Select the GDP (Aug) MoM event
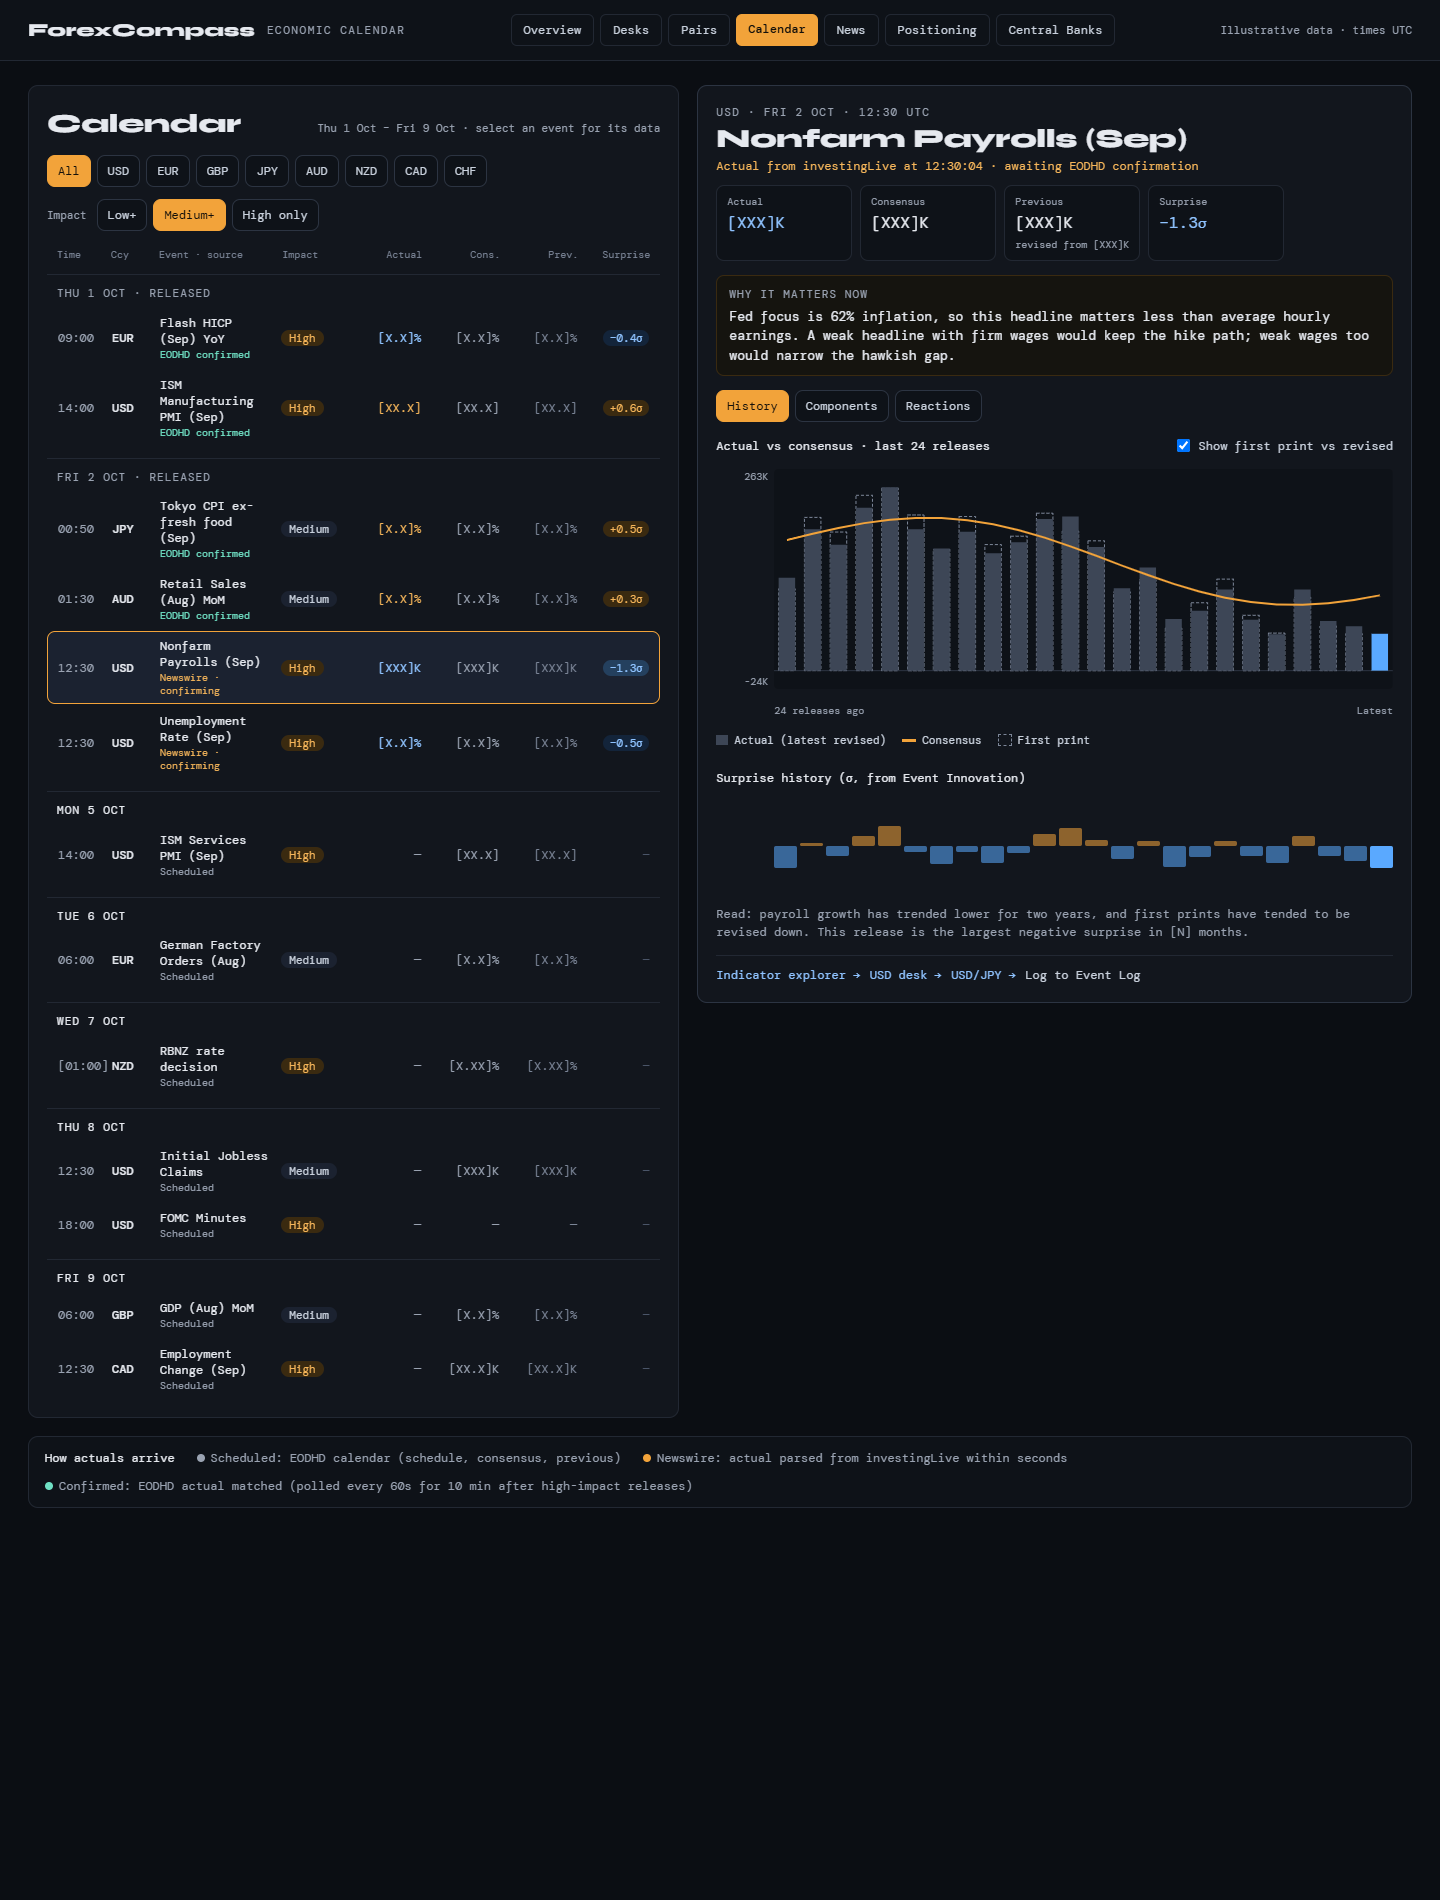 click(353, 1315)
